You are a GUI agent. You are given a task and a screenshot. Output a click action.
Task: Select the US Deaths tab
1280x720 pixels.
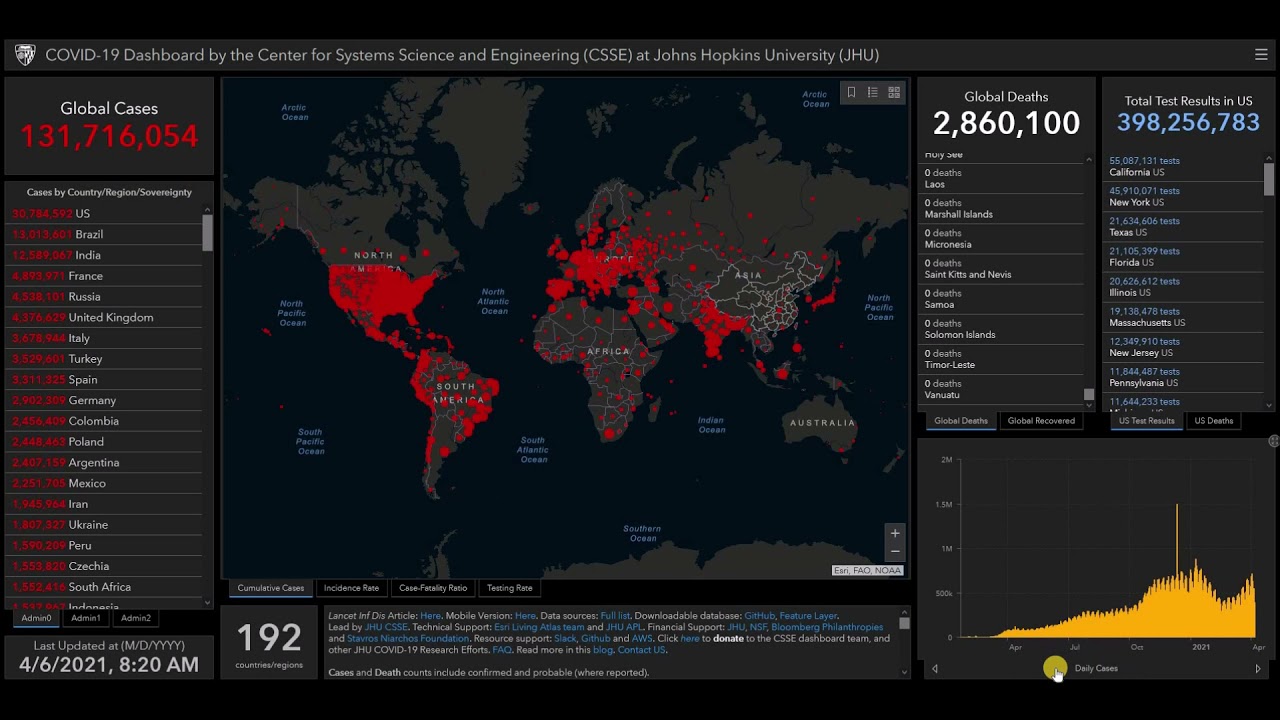point(1214,421)
